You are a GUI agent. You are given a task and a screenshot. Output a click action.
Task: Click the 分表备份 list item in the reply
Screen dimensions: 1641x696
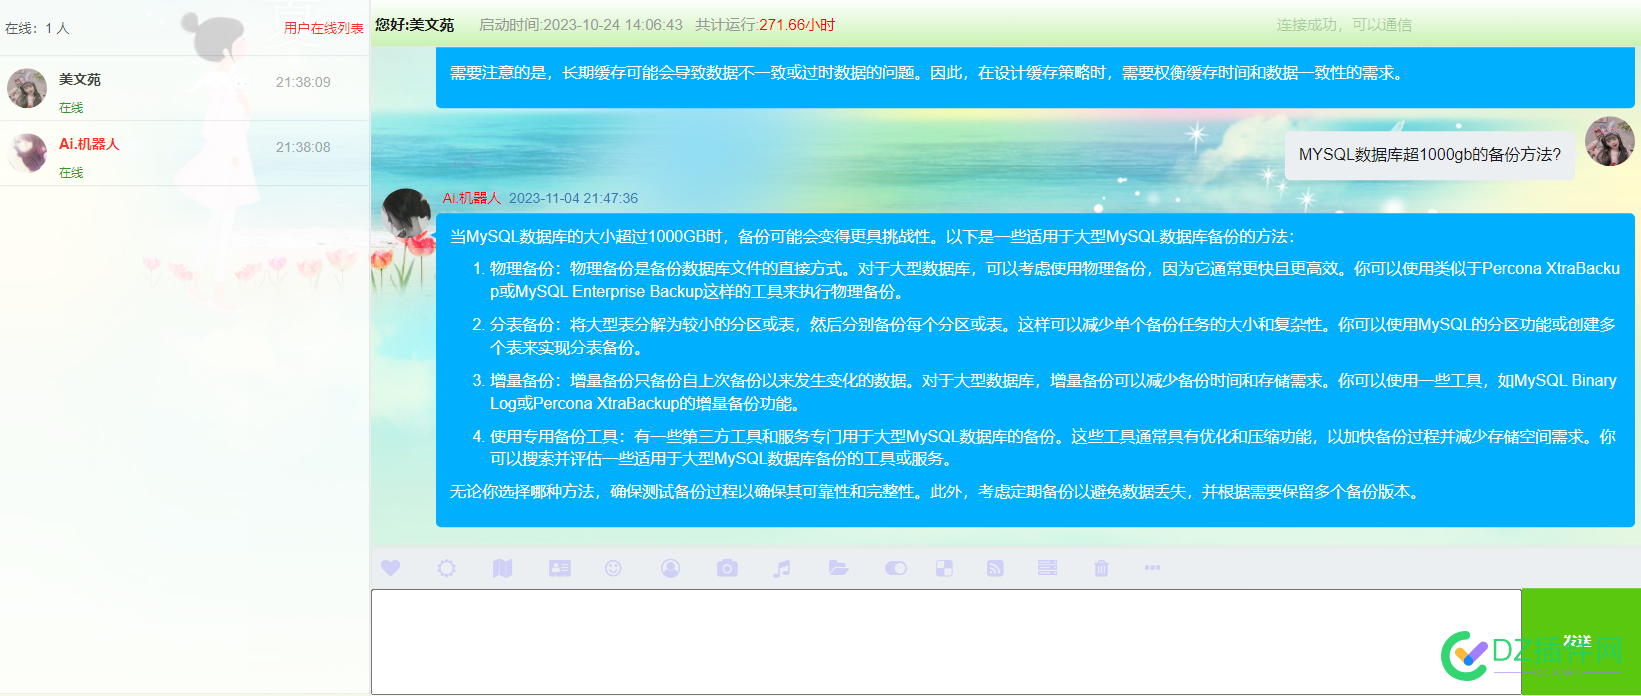coord(1046,336)
